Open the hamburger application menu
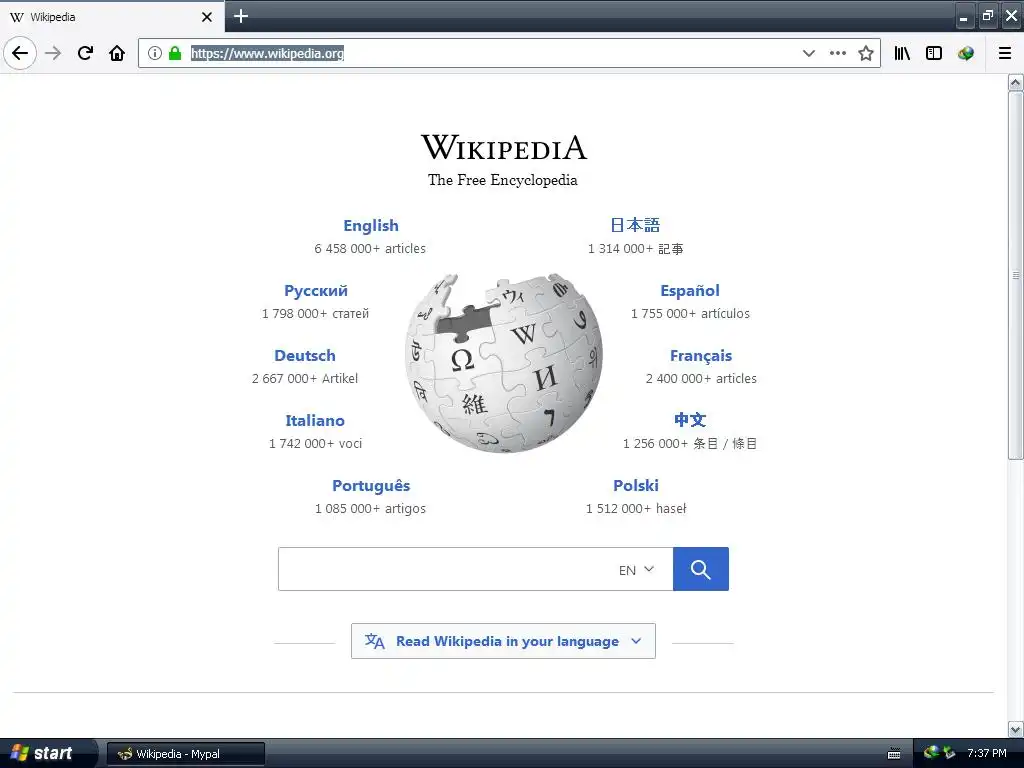The image size is (1024, 768). (x=1005, y=53)
